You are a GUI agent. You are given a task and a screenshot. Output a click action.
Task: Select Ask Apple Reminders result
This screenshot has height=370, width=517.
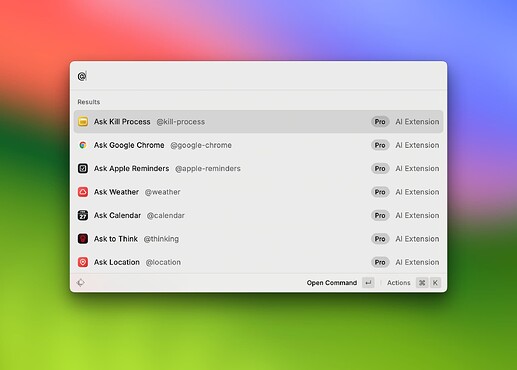(x=258, y=168)
